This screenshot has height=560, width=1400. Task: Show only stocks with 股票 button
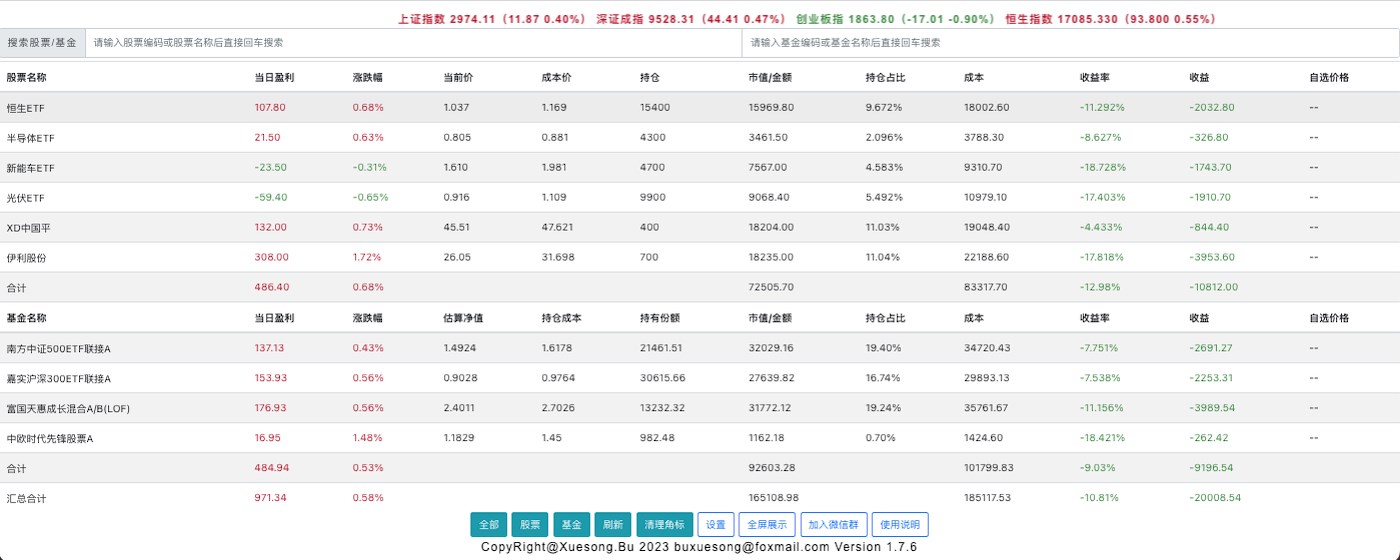[529, 524]
